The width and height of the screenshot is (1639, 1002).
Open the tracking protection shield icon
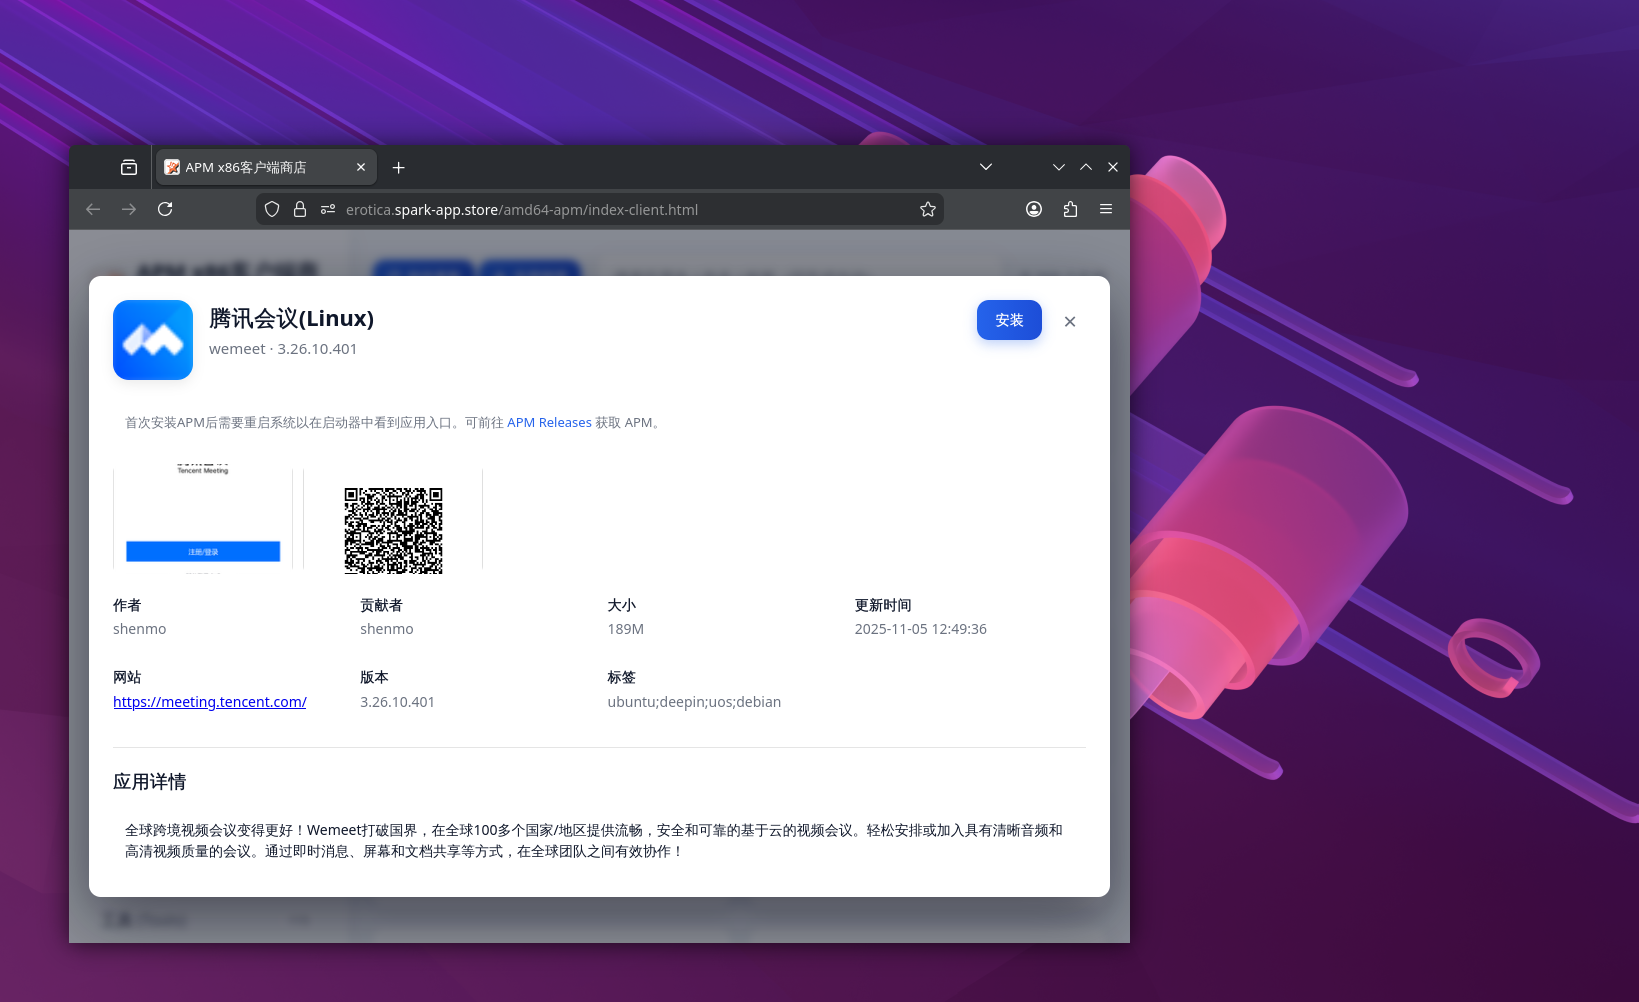point(272,209)
